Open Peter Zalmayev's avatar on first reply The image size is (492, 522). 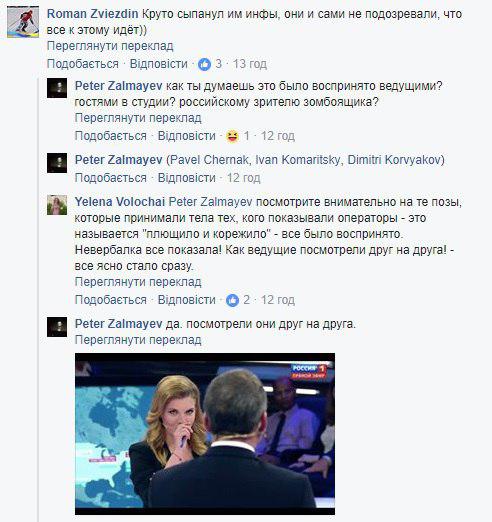tap(57, 88)
